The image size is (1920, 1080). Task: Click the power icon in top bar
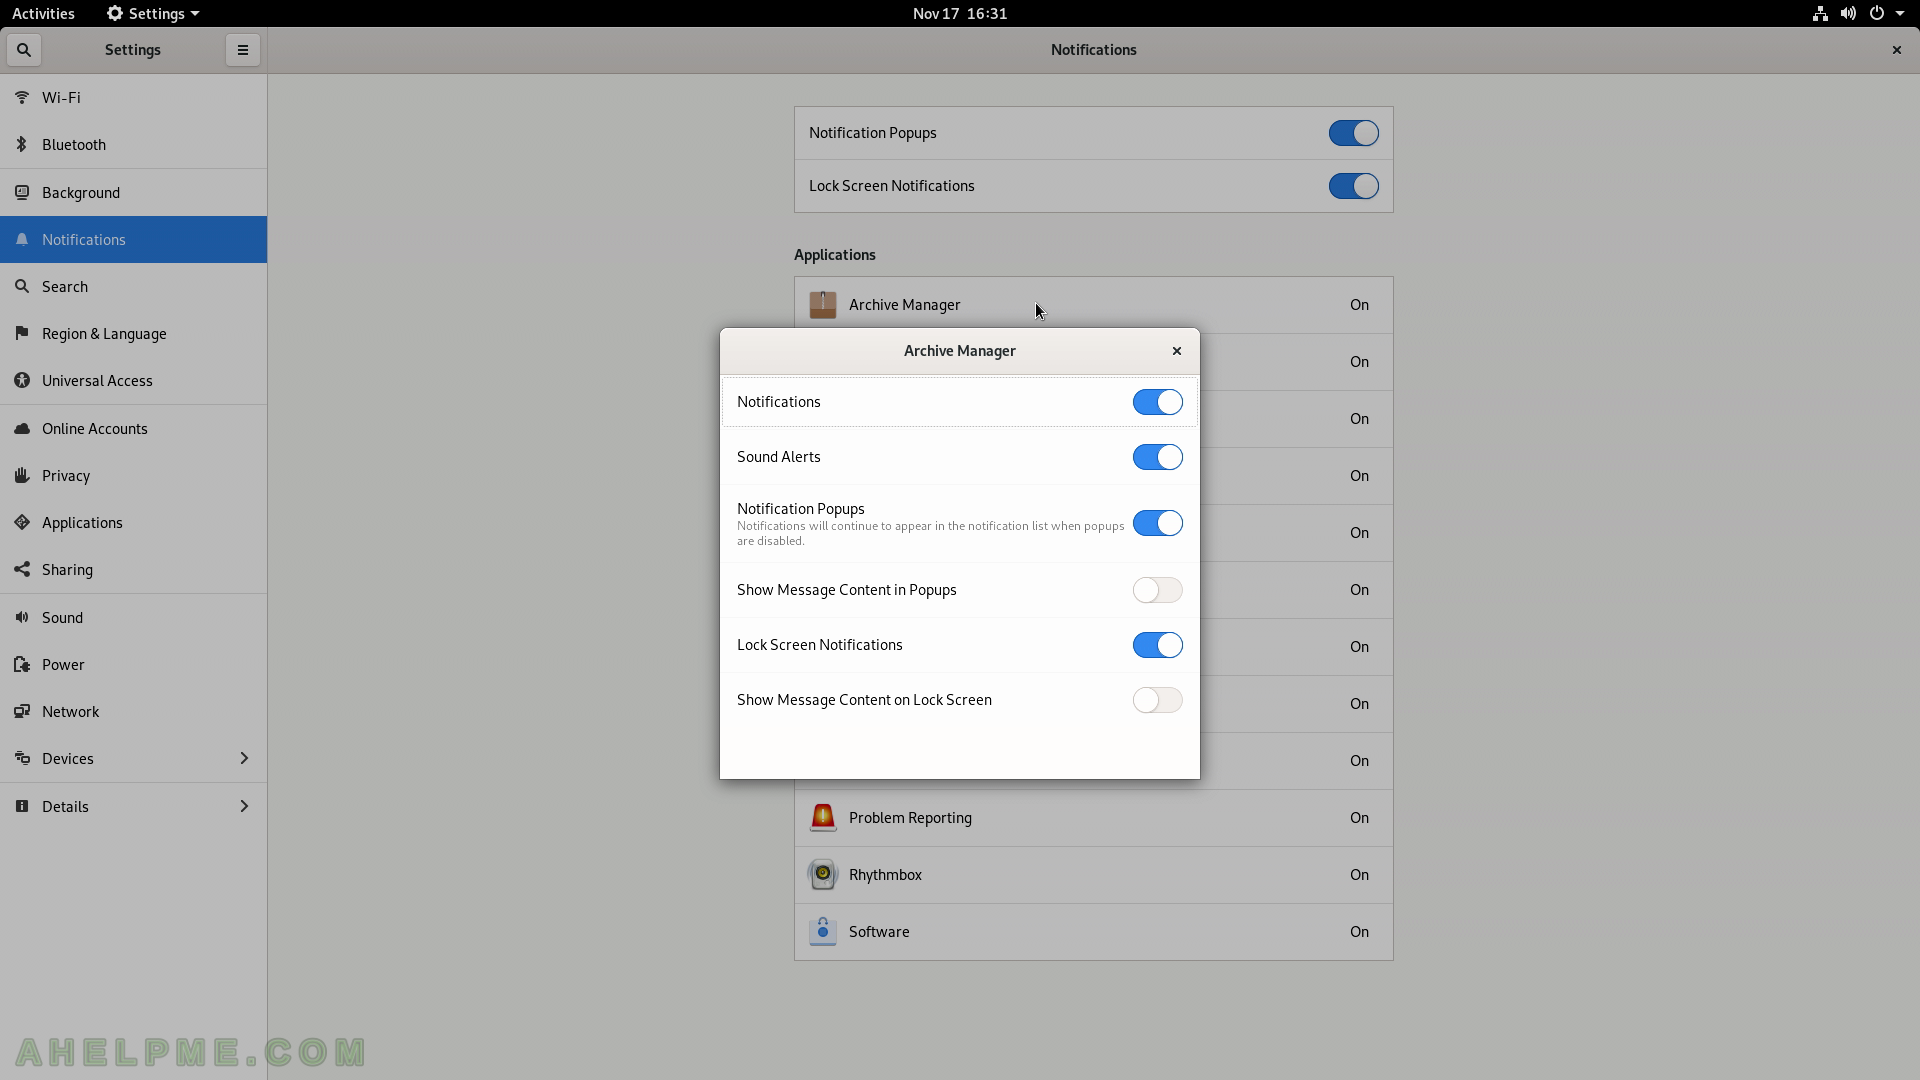[1876, 14]
